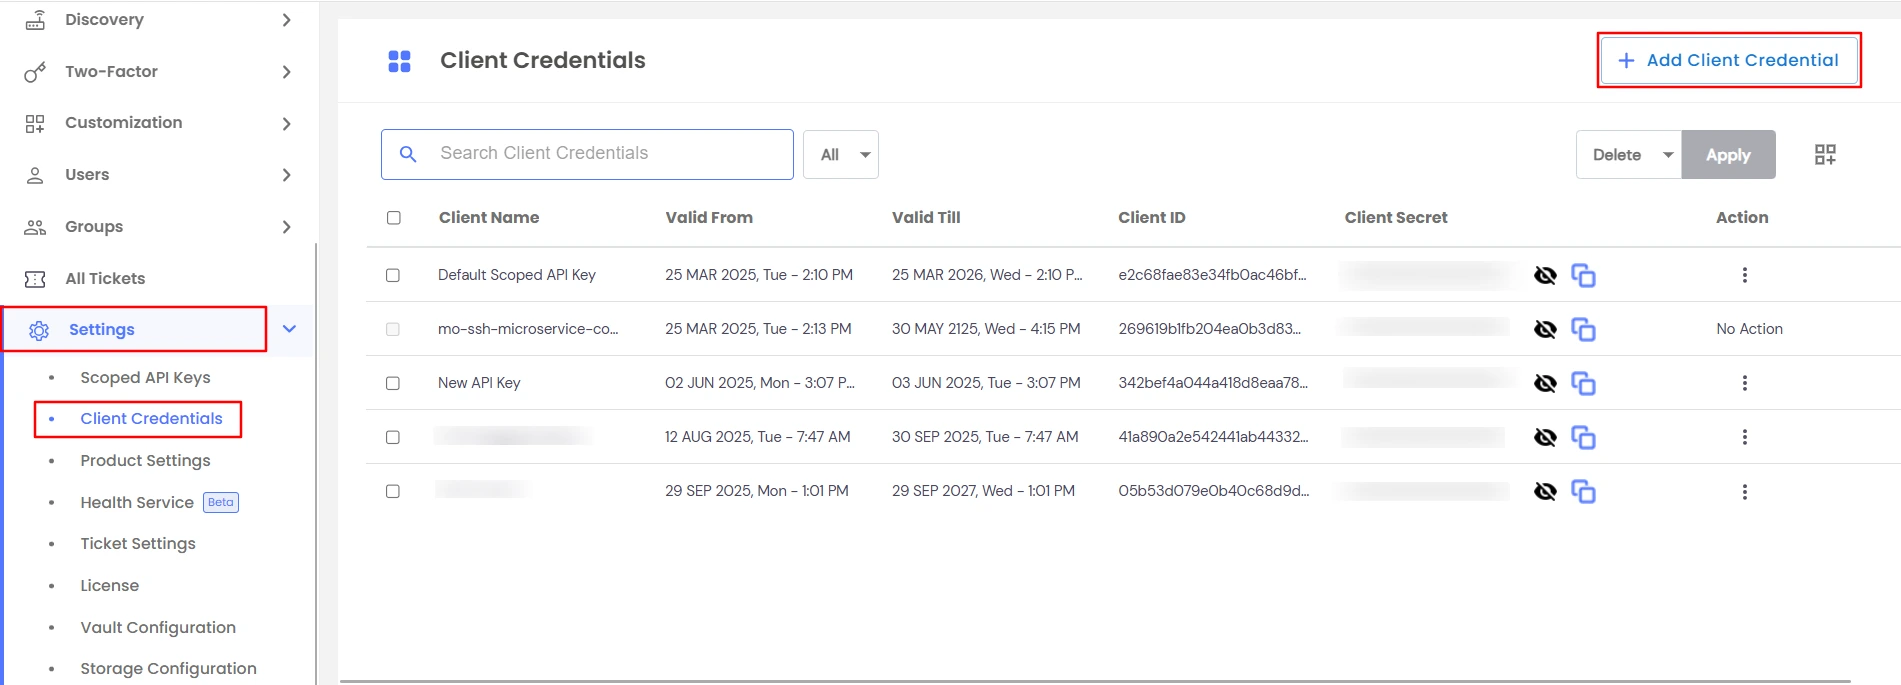Click the sidebar vertical scrollbar

316,463
